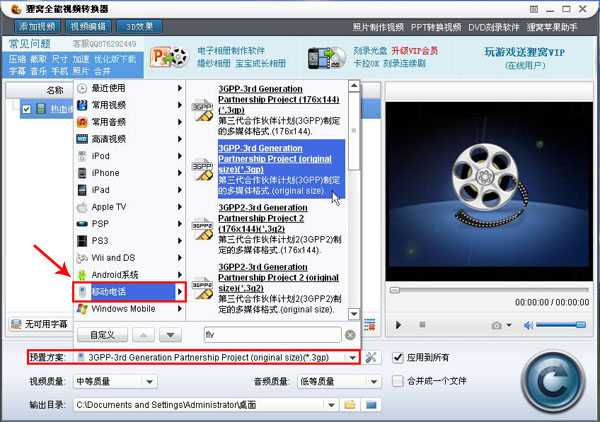
Task: Click 玩游戏送狸窝VIP banner
Action: [x=525, y=52]
